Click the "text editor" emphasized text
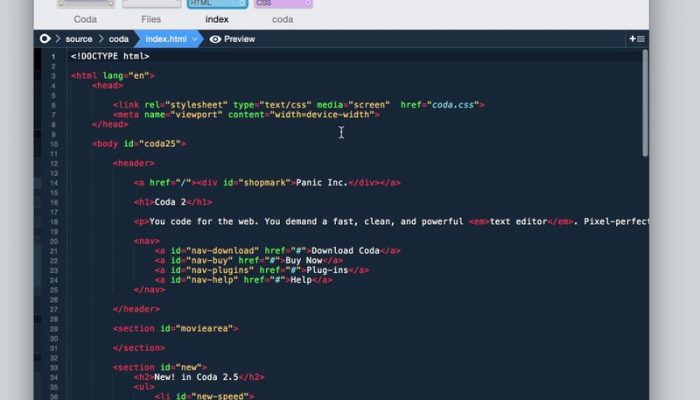 pos(518,222)
